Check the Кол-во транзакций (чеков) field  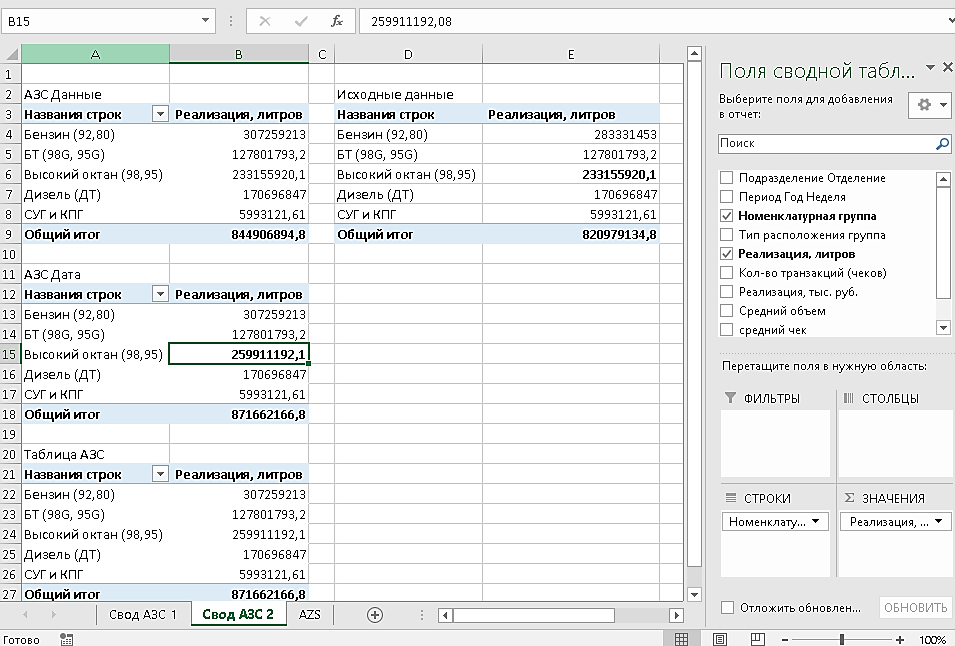[726, 273]
